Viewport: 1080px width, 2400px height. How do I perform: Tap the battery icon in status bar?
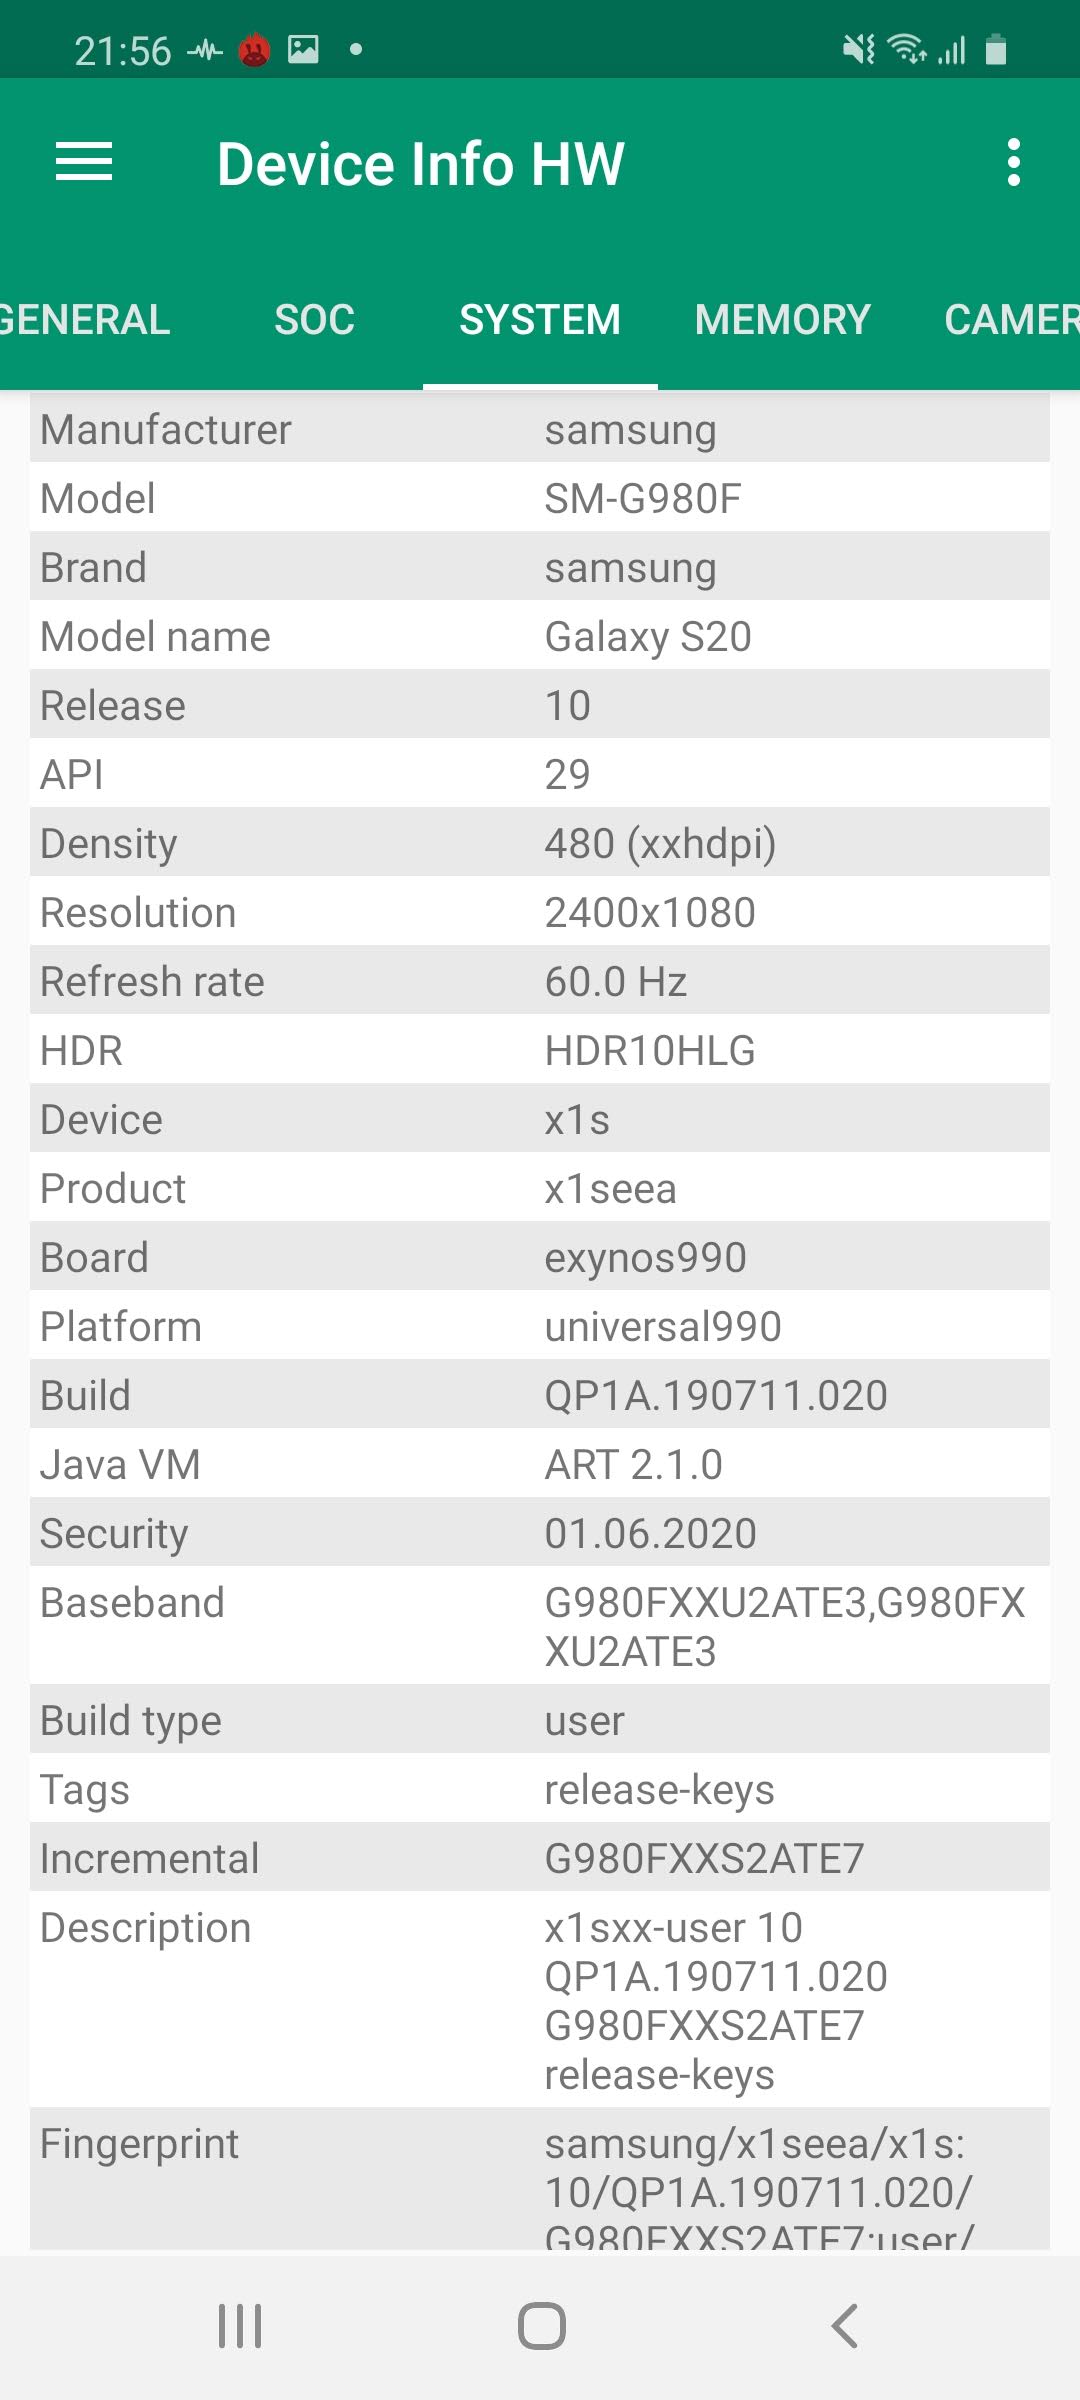point(995,49)
